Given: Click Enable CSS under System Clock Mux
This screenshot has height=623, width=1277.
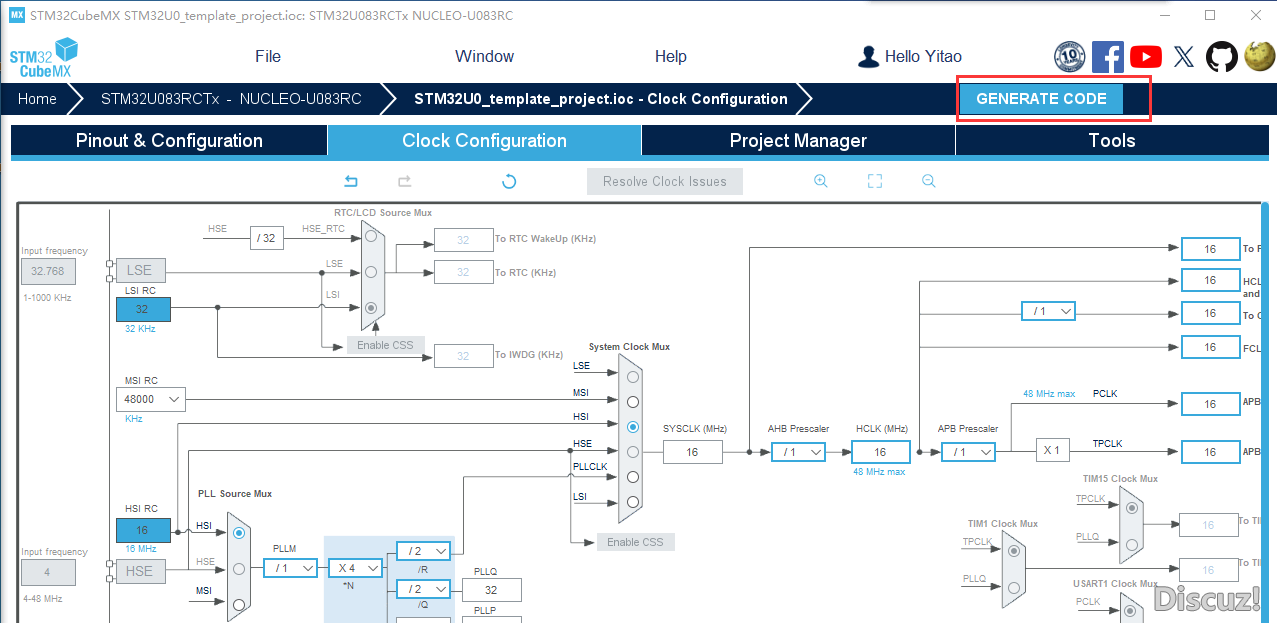Looking at the screenshot, I should click(x=636, y=542).
